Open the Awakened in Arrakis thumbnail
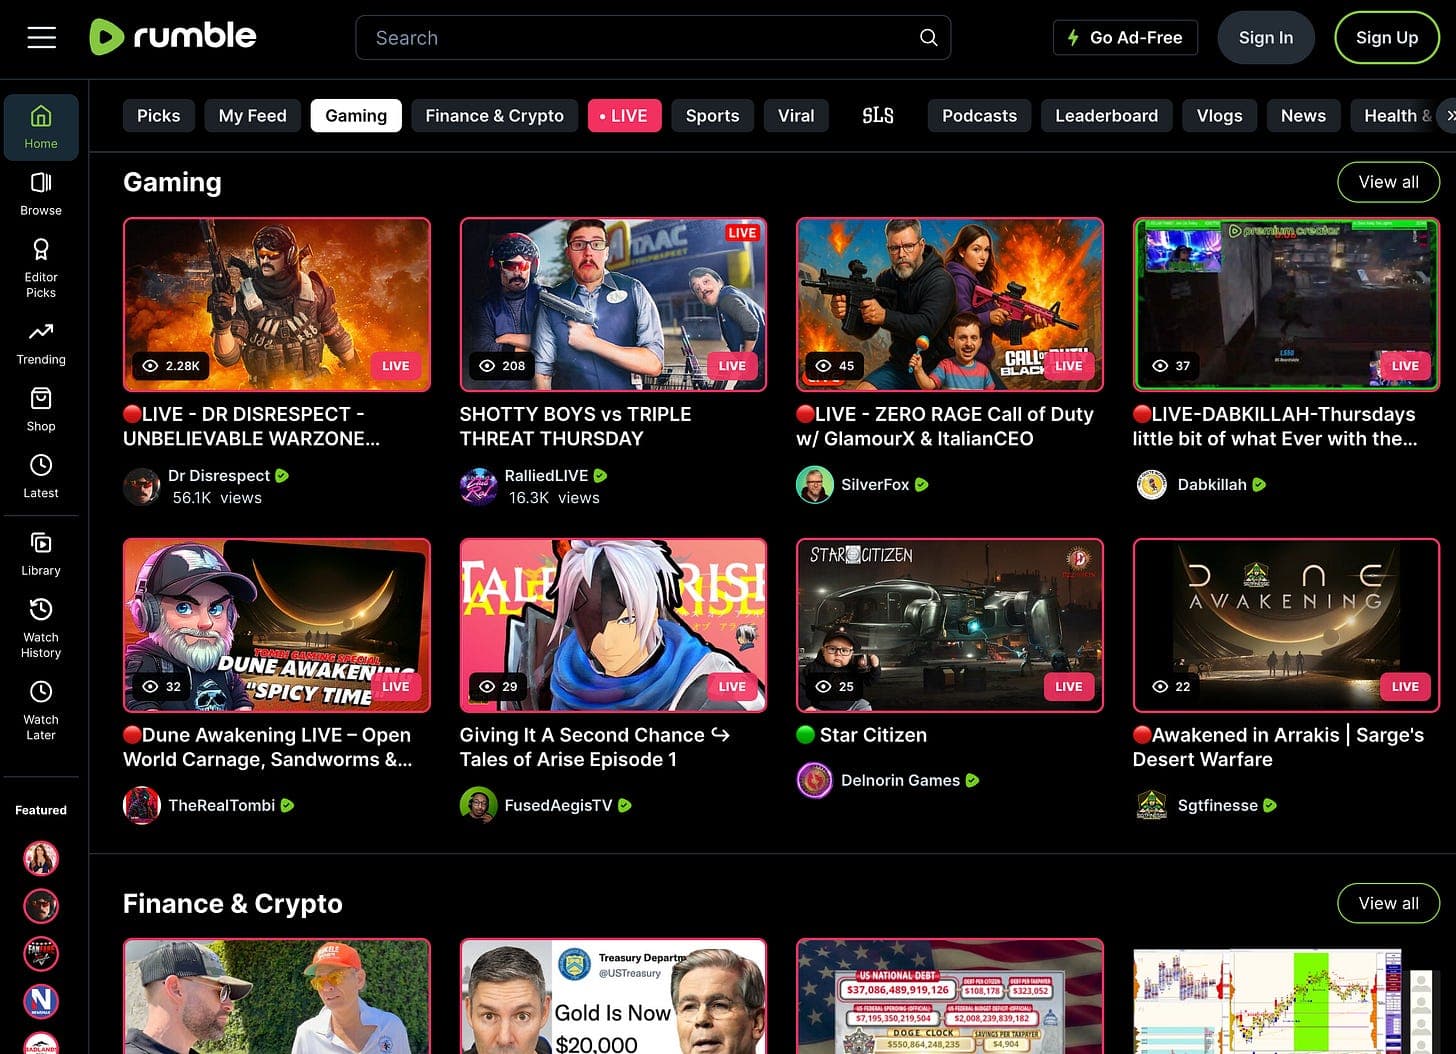The image size is (1456, 1054). tap(1286, 625)
